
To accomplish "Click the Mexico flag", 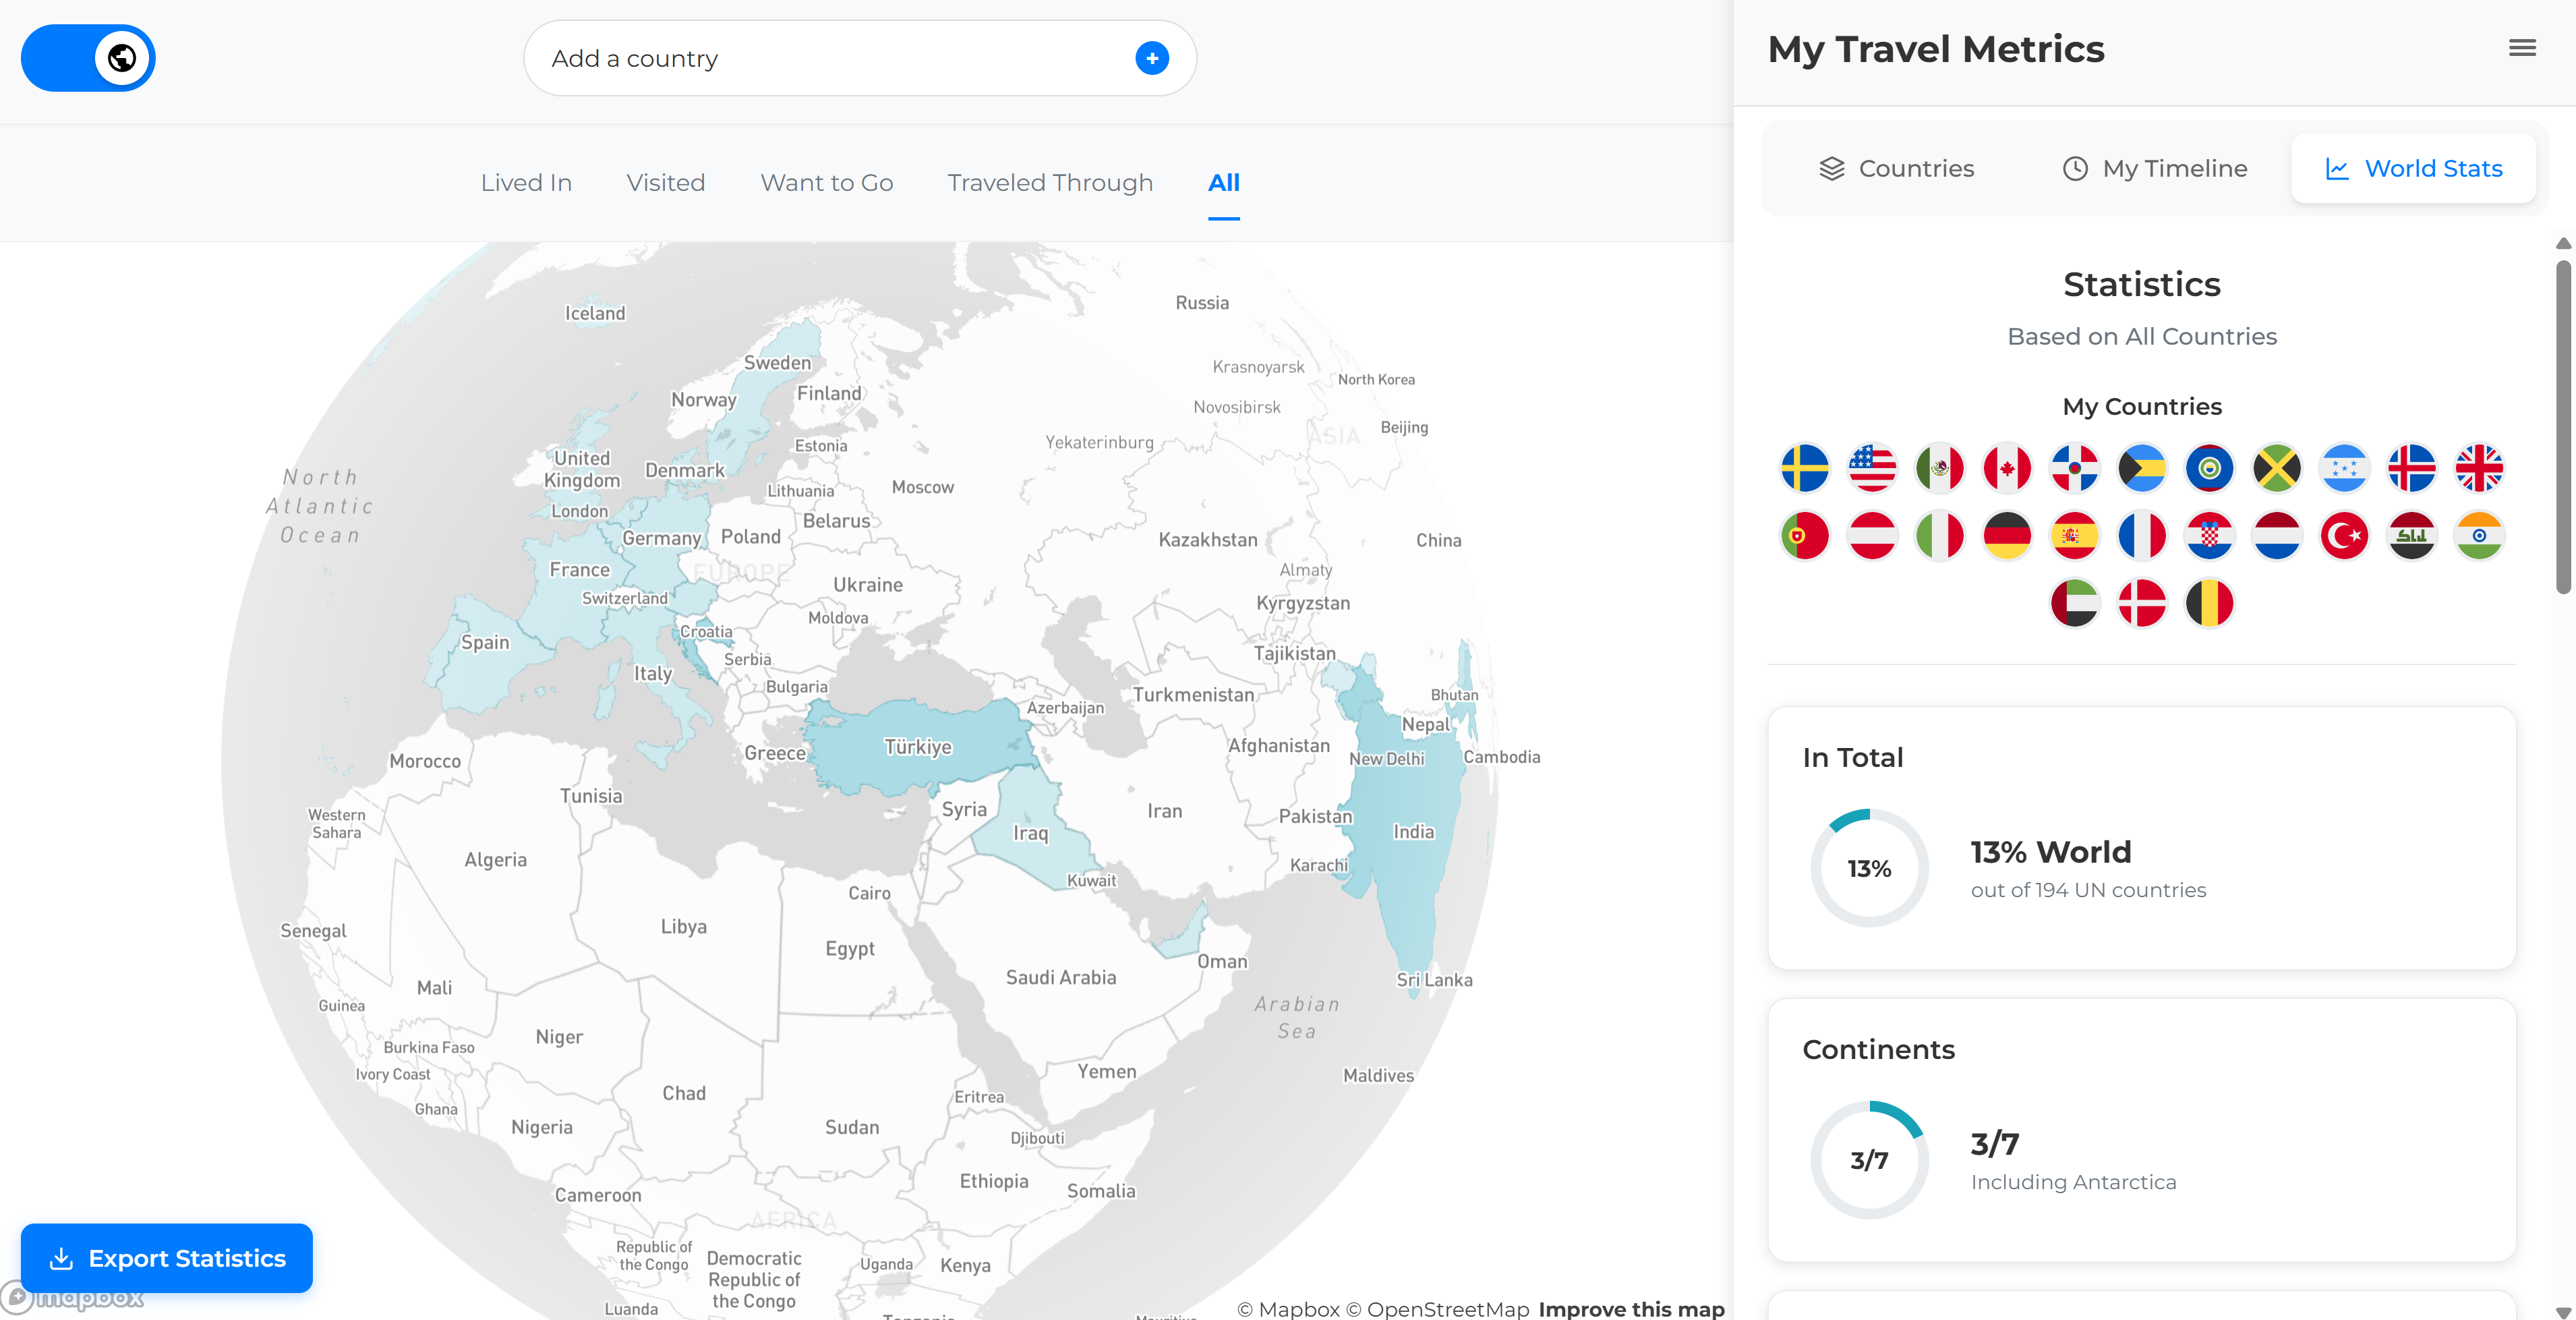I will click(1940, 468).
